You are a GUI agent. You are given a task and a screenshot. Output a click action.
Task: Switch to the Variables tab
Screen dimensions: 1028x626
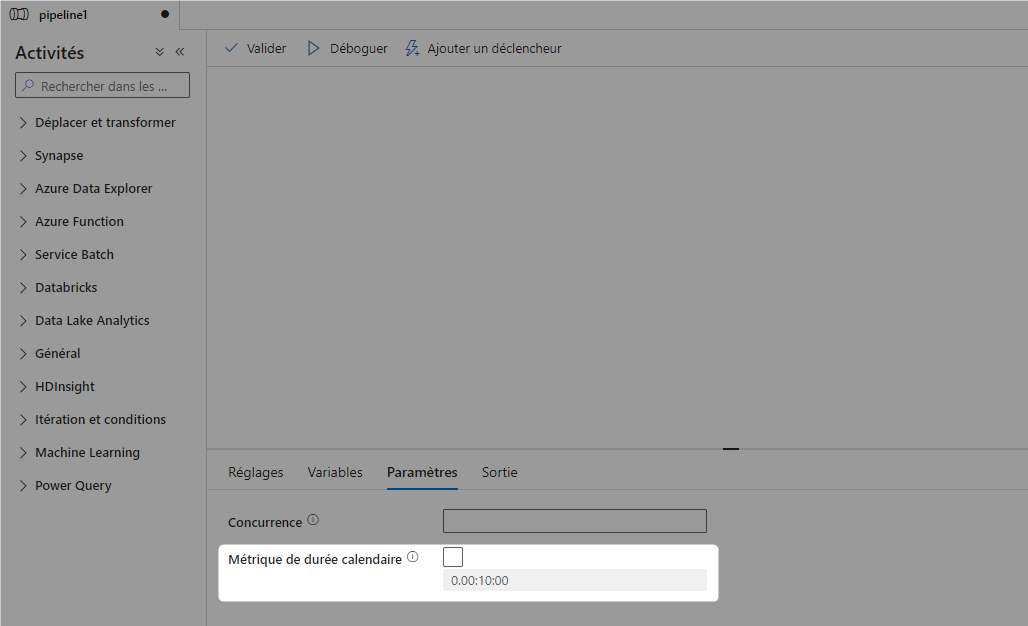point(335,472)
